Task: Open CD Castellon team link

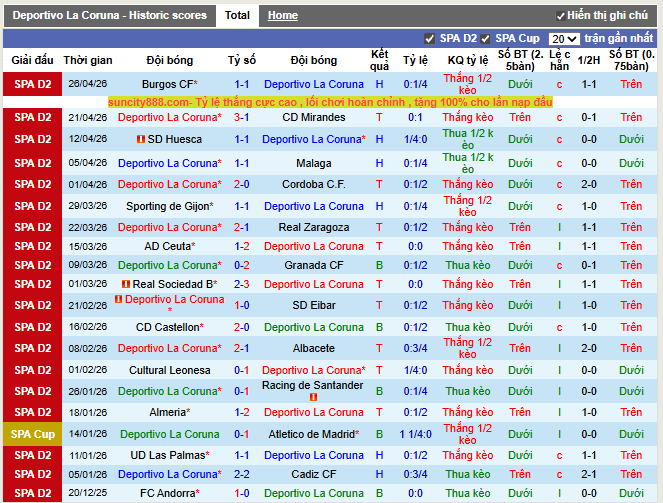Action: coord(167,327)
